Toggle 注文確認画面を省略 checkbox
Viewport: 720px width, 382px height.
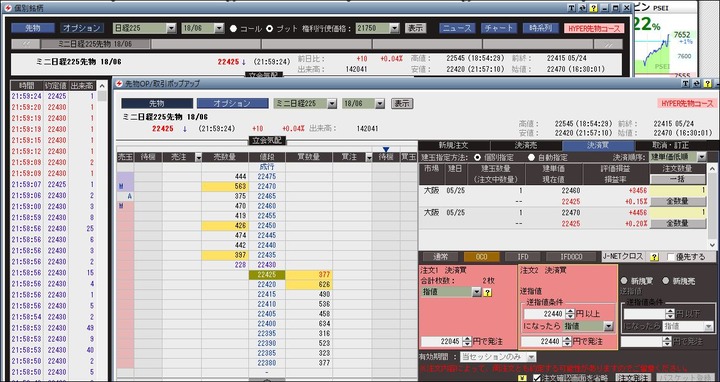[536, 378]
